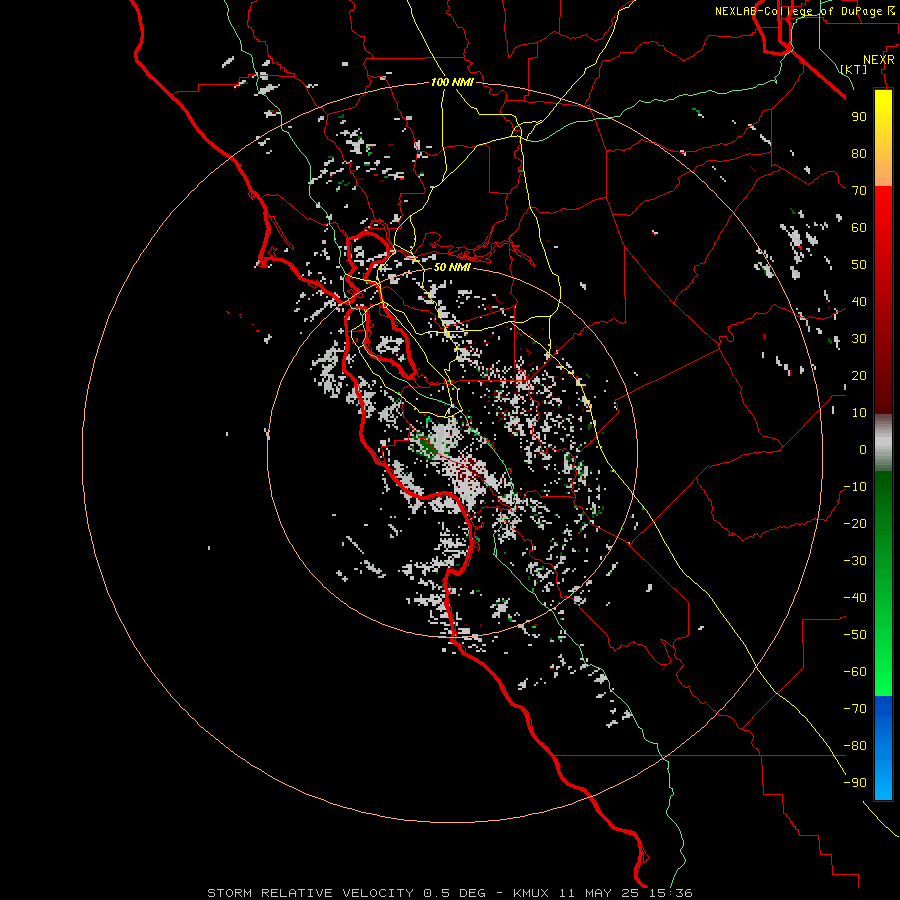Click the positive 90 colorbar tick label
This screenshot has height=900, width=900.
(x=859, y=117)
